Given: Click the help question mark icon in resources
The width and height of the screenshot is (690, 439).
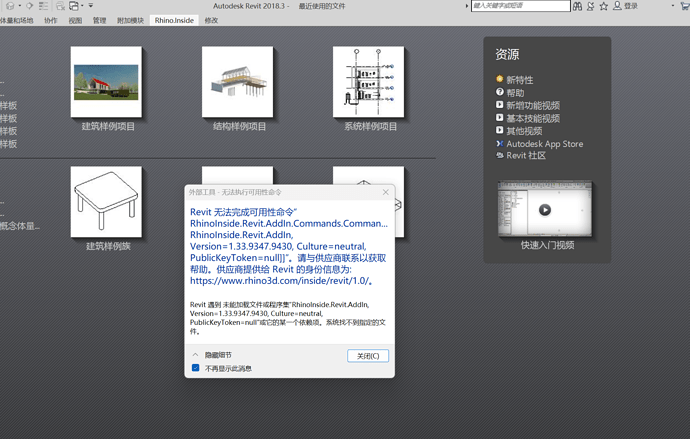Looking at the screenshot, I should [500, 92].
